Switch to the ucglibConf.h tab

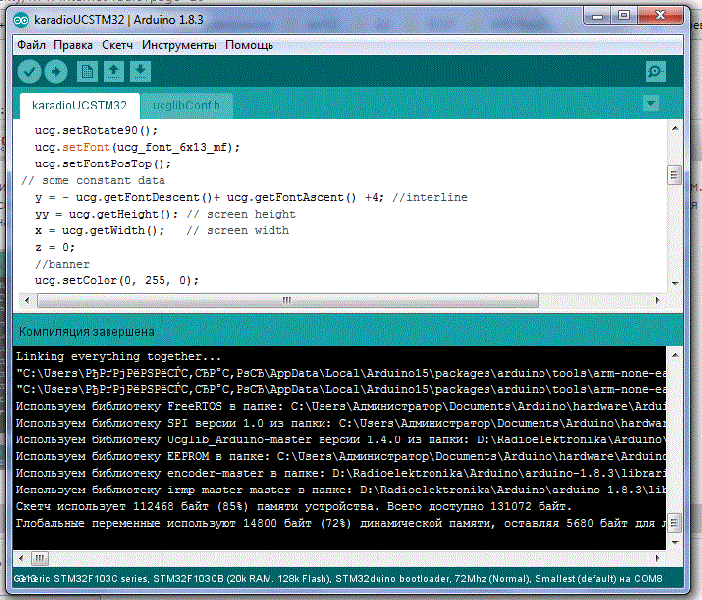click(186, 106)
